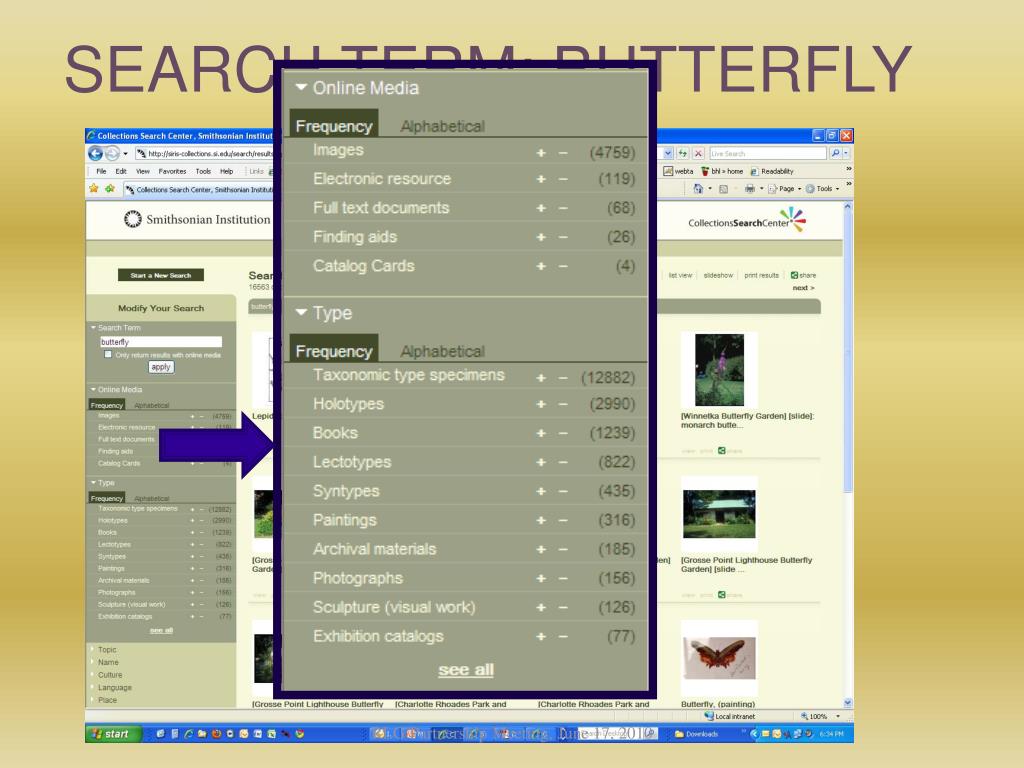Switch enlarged Type list to Alphabetical

tap(442, 351)
